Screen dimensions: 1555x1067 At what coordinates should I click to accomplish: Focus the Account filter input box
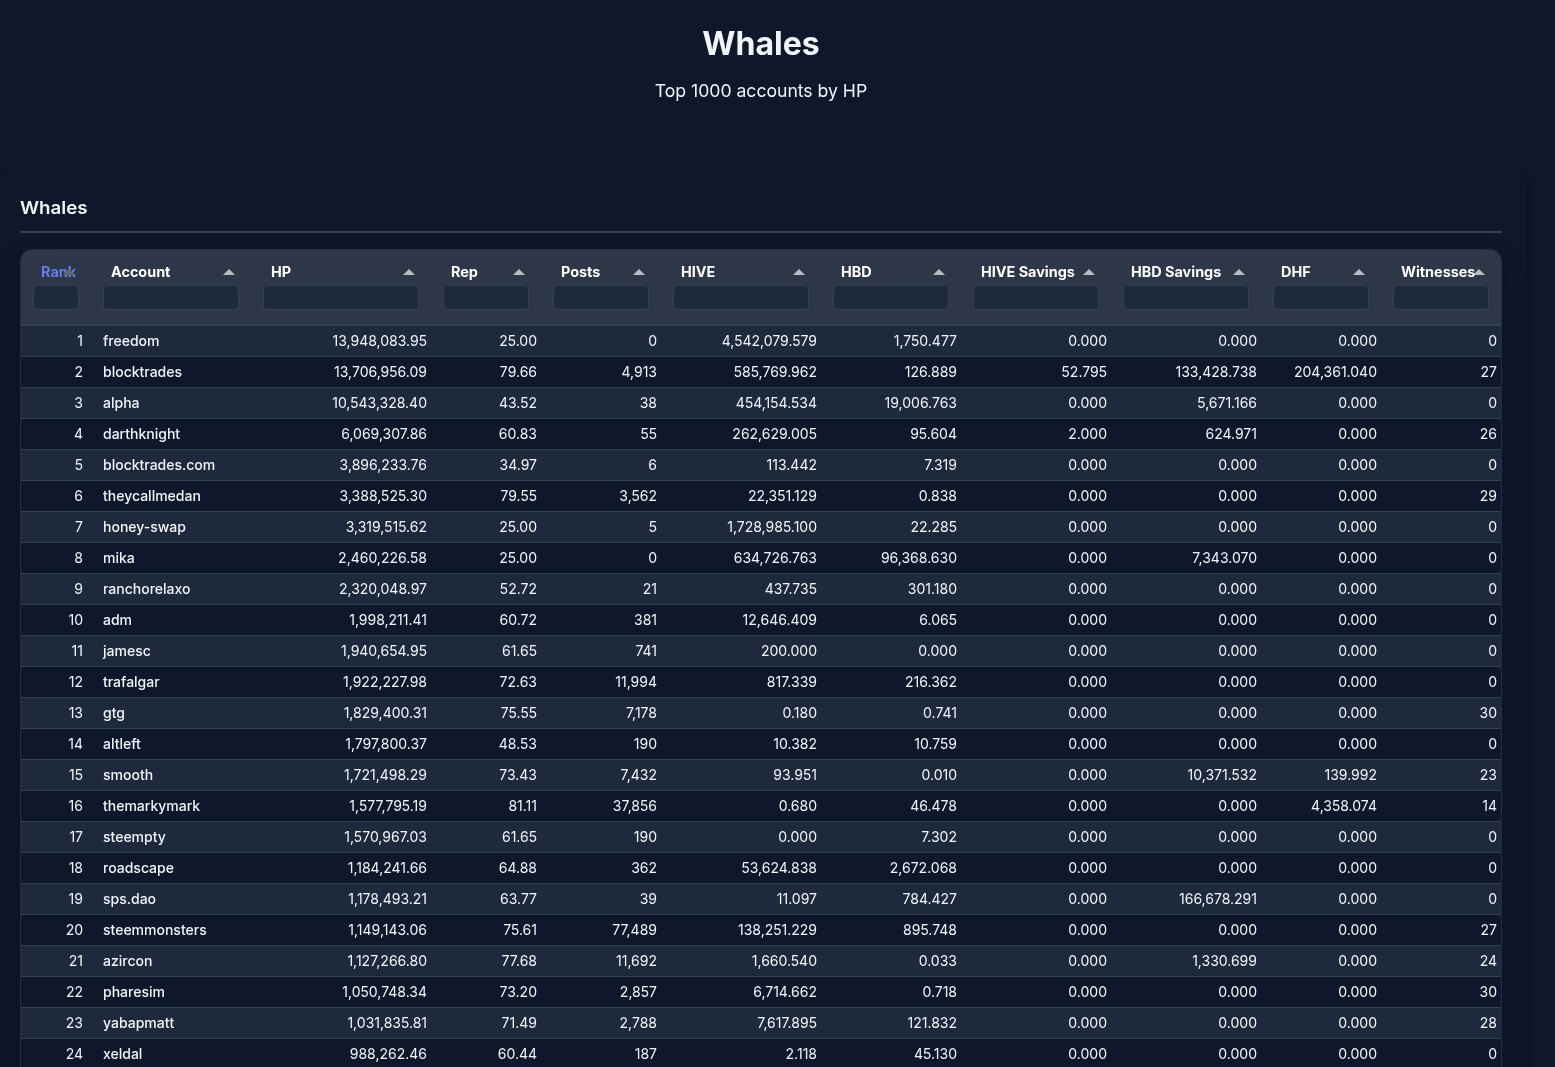(171, 297)
